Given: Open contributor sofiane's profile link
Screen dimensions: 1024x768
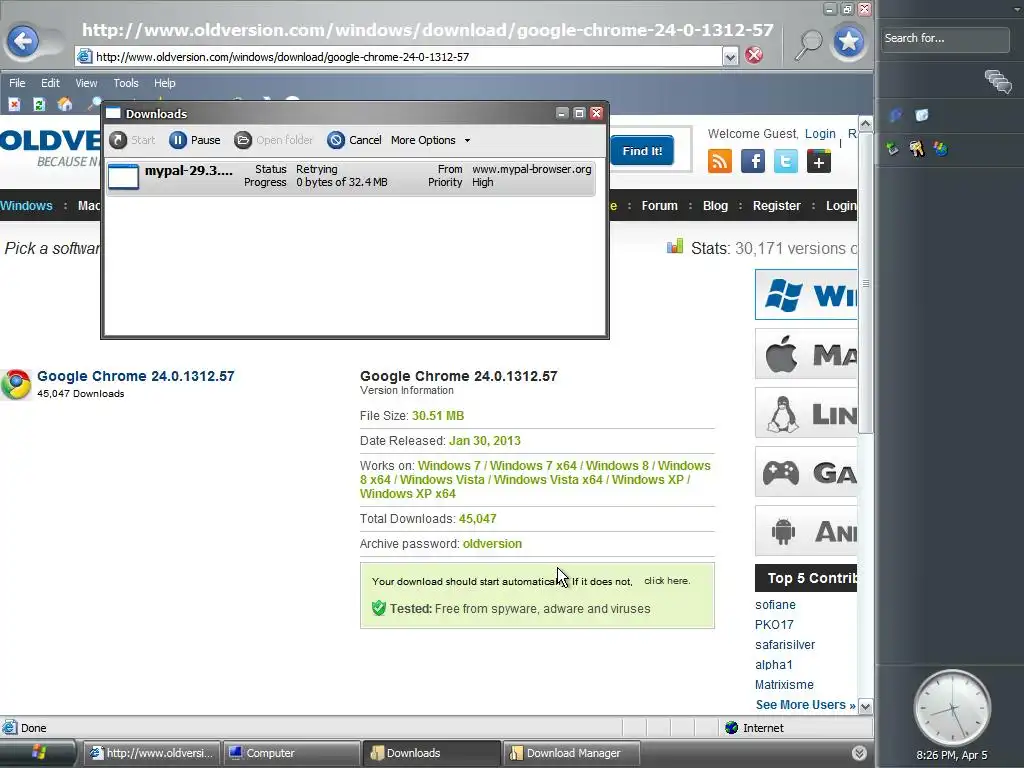Looking at the screenshot, I should pos(775,605).
